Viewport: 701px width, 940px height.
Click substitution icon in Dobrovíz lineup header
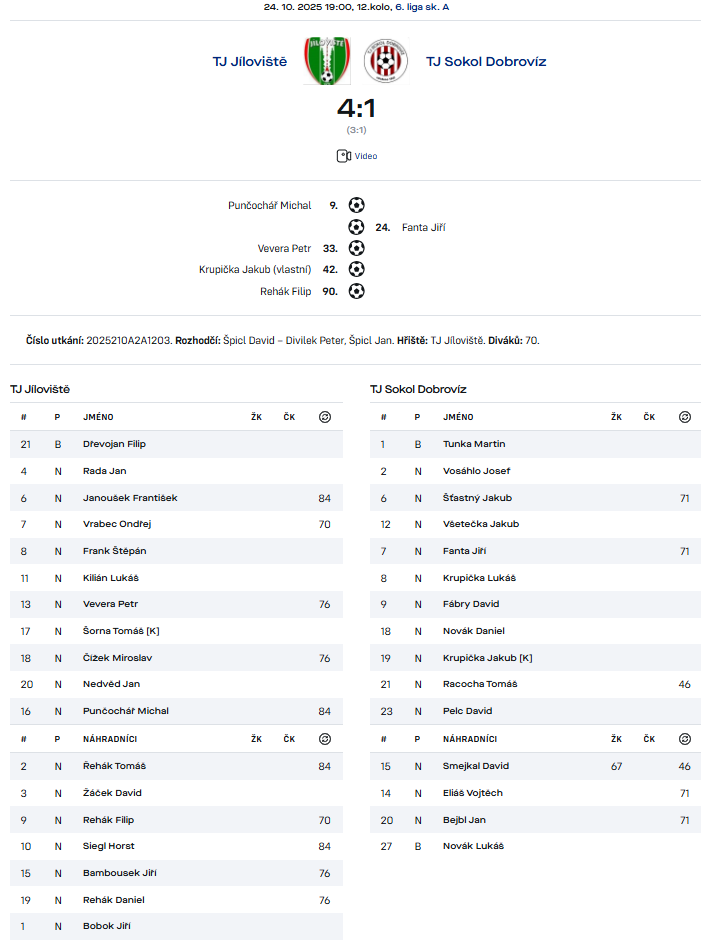(x=684, y=417)
